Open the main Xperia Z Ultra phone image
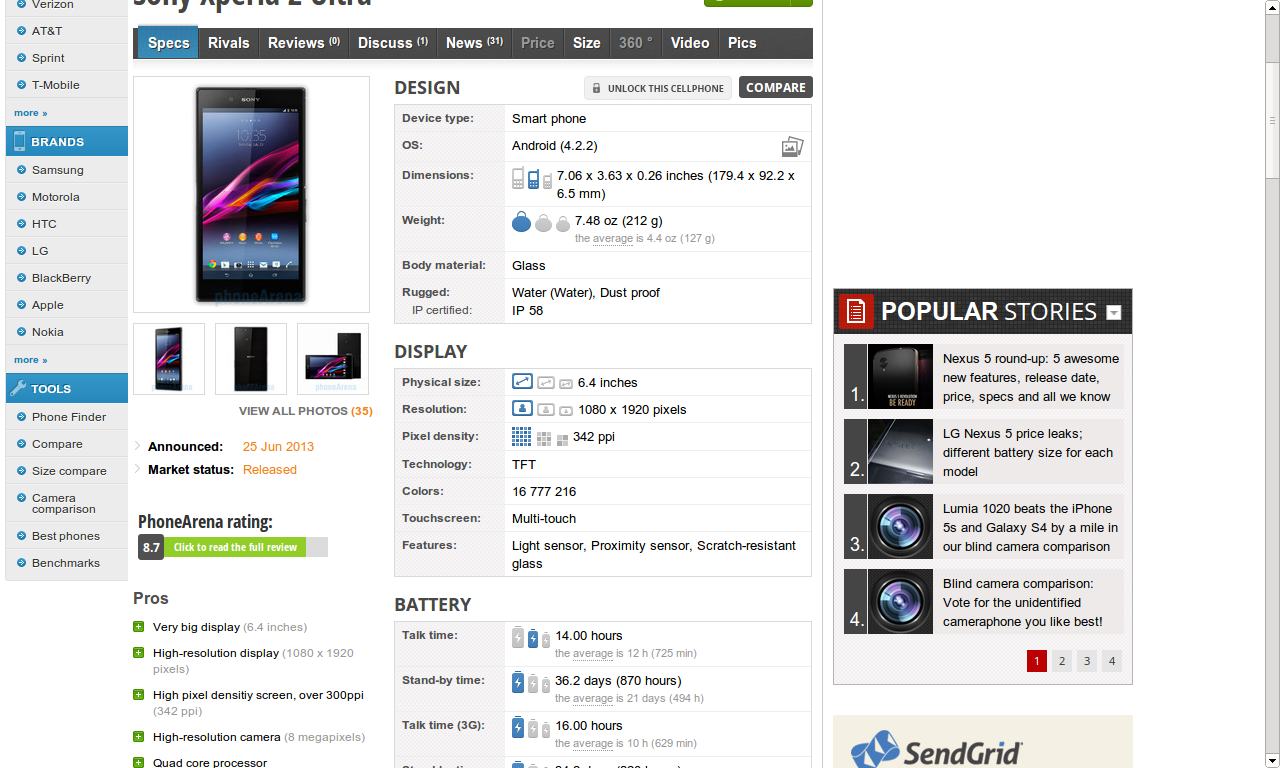Viewport: 1280px width, 768px height. click(x=251, y=195)
